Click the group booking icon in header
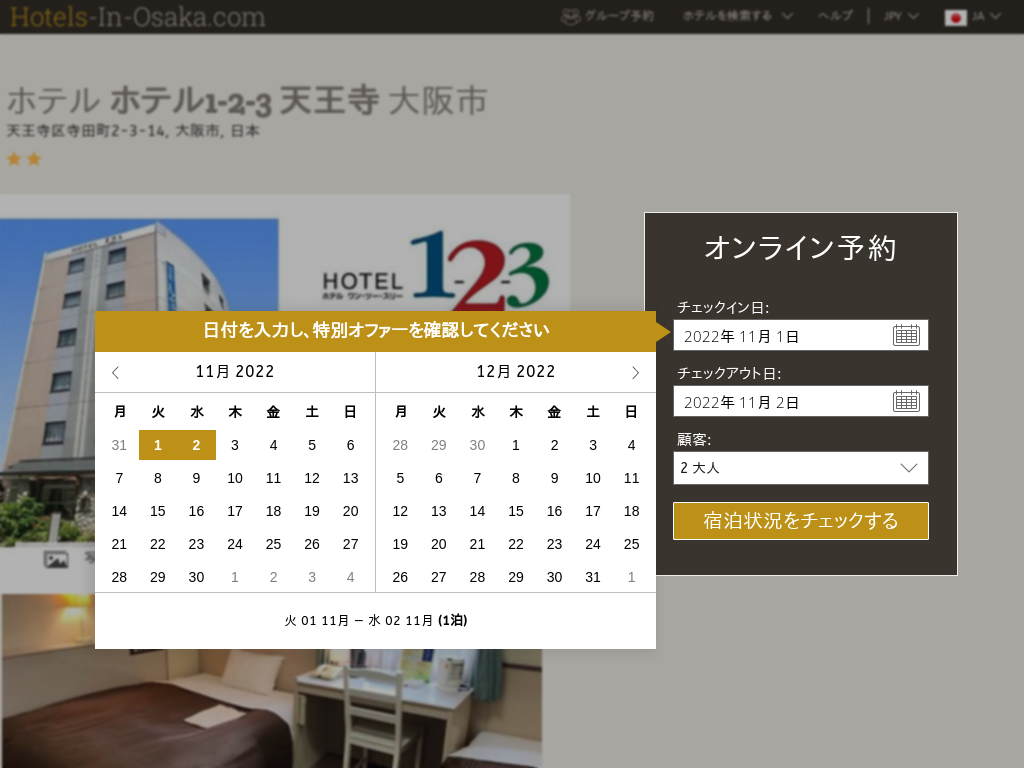 570,16
